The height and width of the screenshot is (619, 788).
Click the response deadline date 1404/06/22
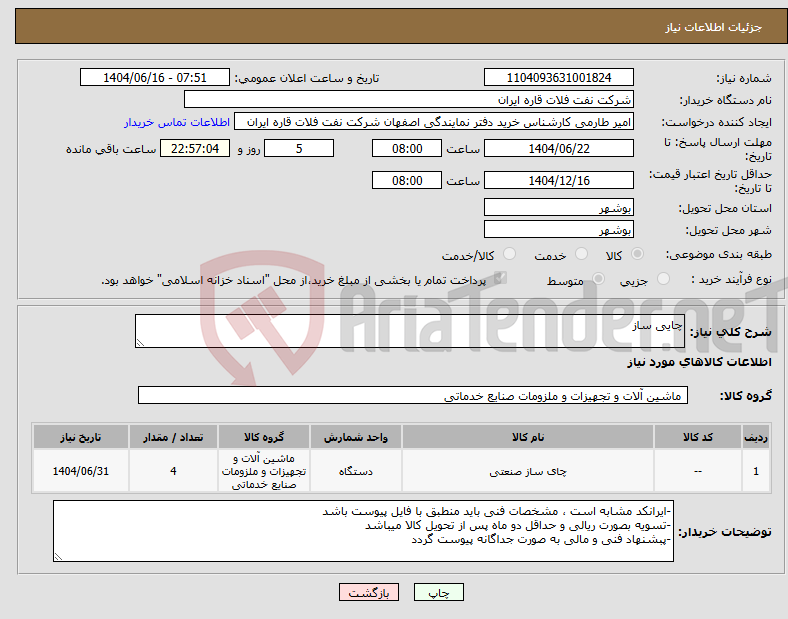point(558,149)
